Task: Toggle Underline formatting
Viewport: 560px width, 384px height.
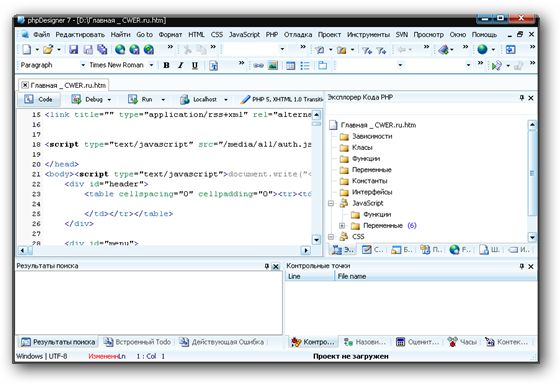Action: pyautogui.click(x=195, y=65)
